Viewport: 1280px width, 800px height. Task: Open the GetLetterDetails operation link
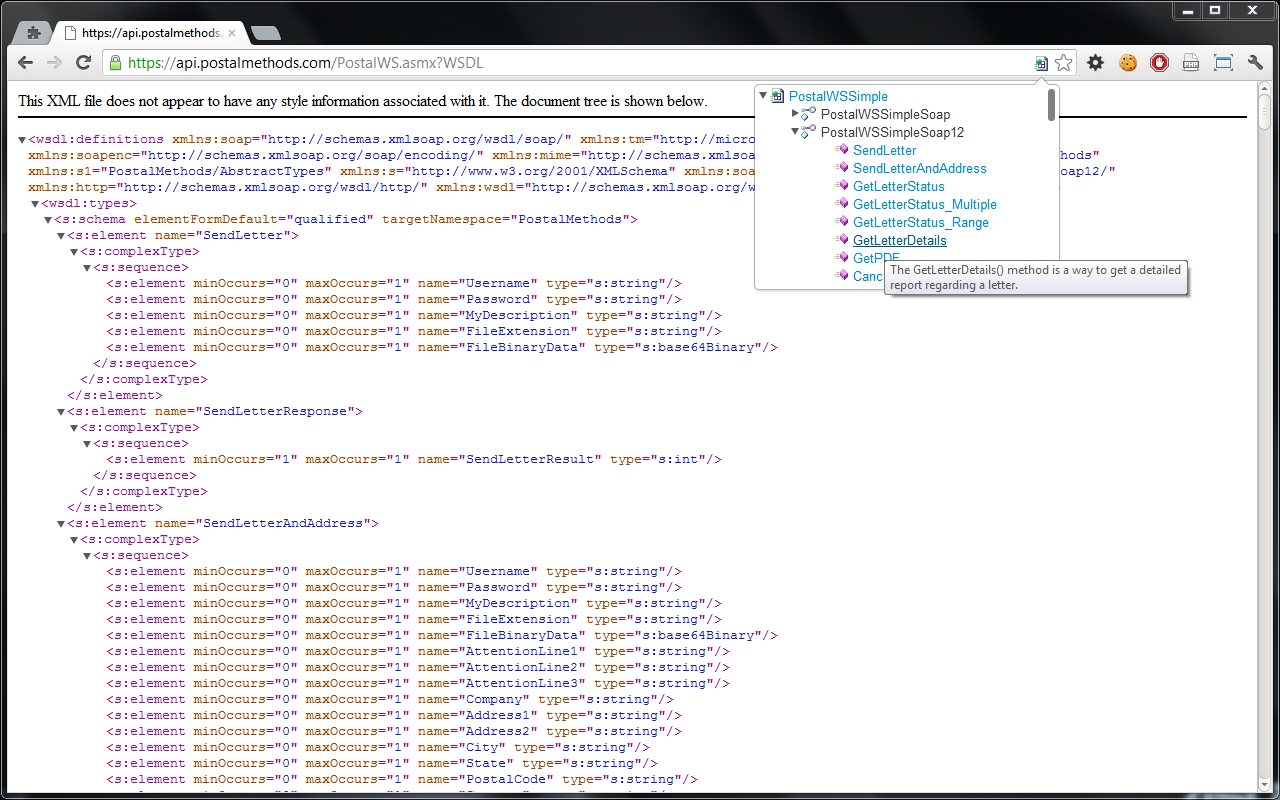coord(899,240)
